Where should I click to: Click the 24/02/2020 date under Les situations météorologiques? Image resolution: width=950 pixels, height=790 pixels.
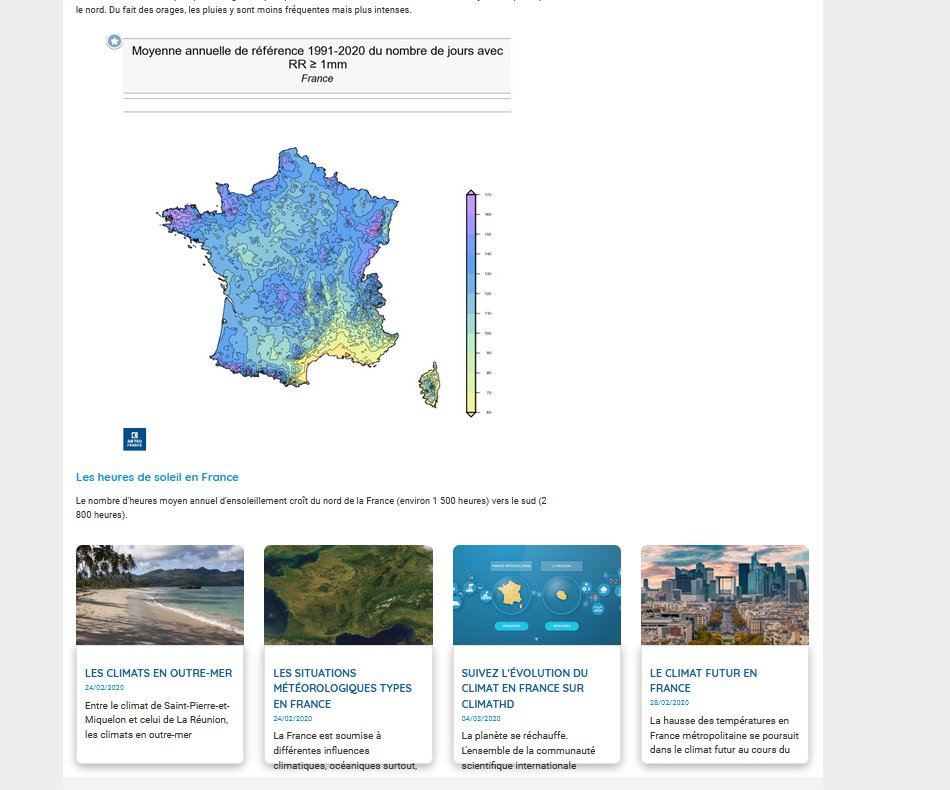[x=293, y=719]
